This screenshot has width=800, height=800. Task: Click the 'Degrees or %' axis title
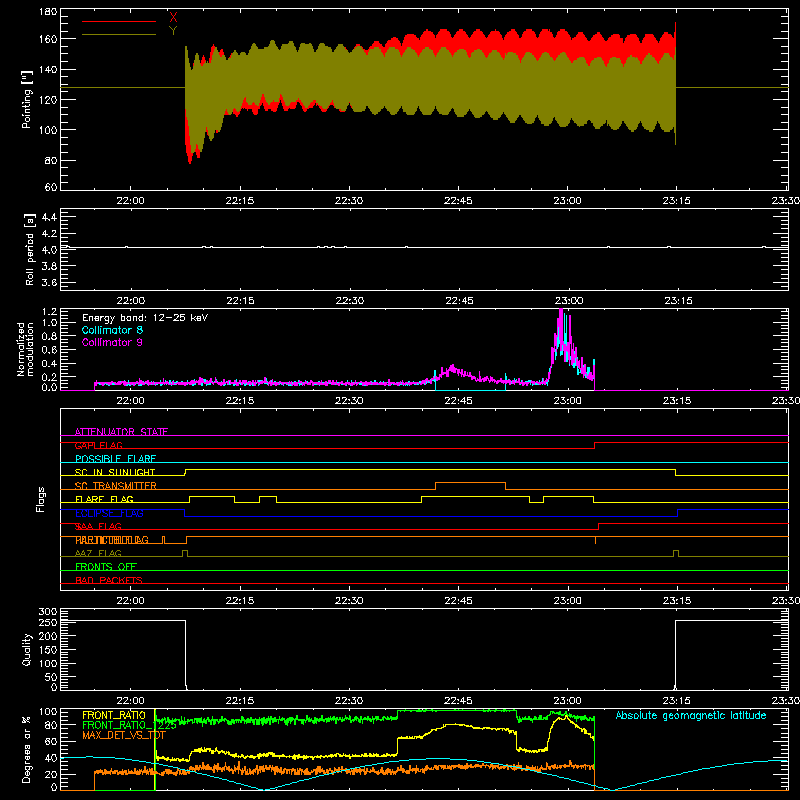click(x=27, y=749)
